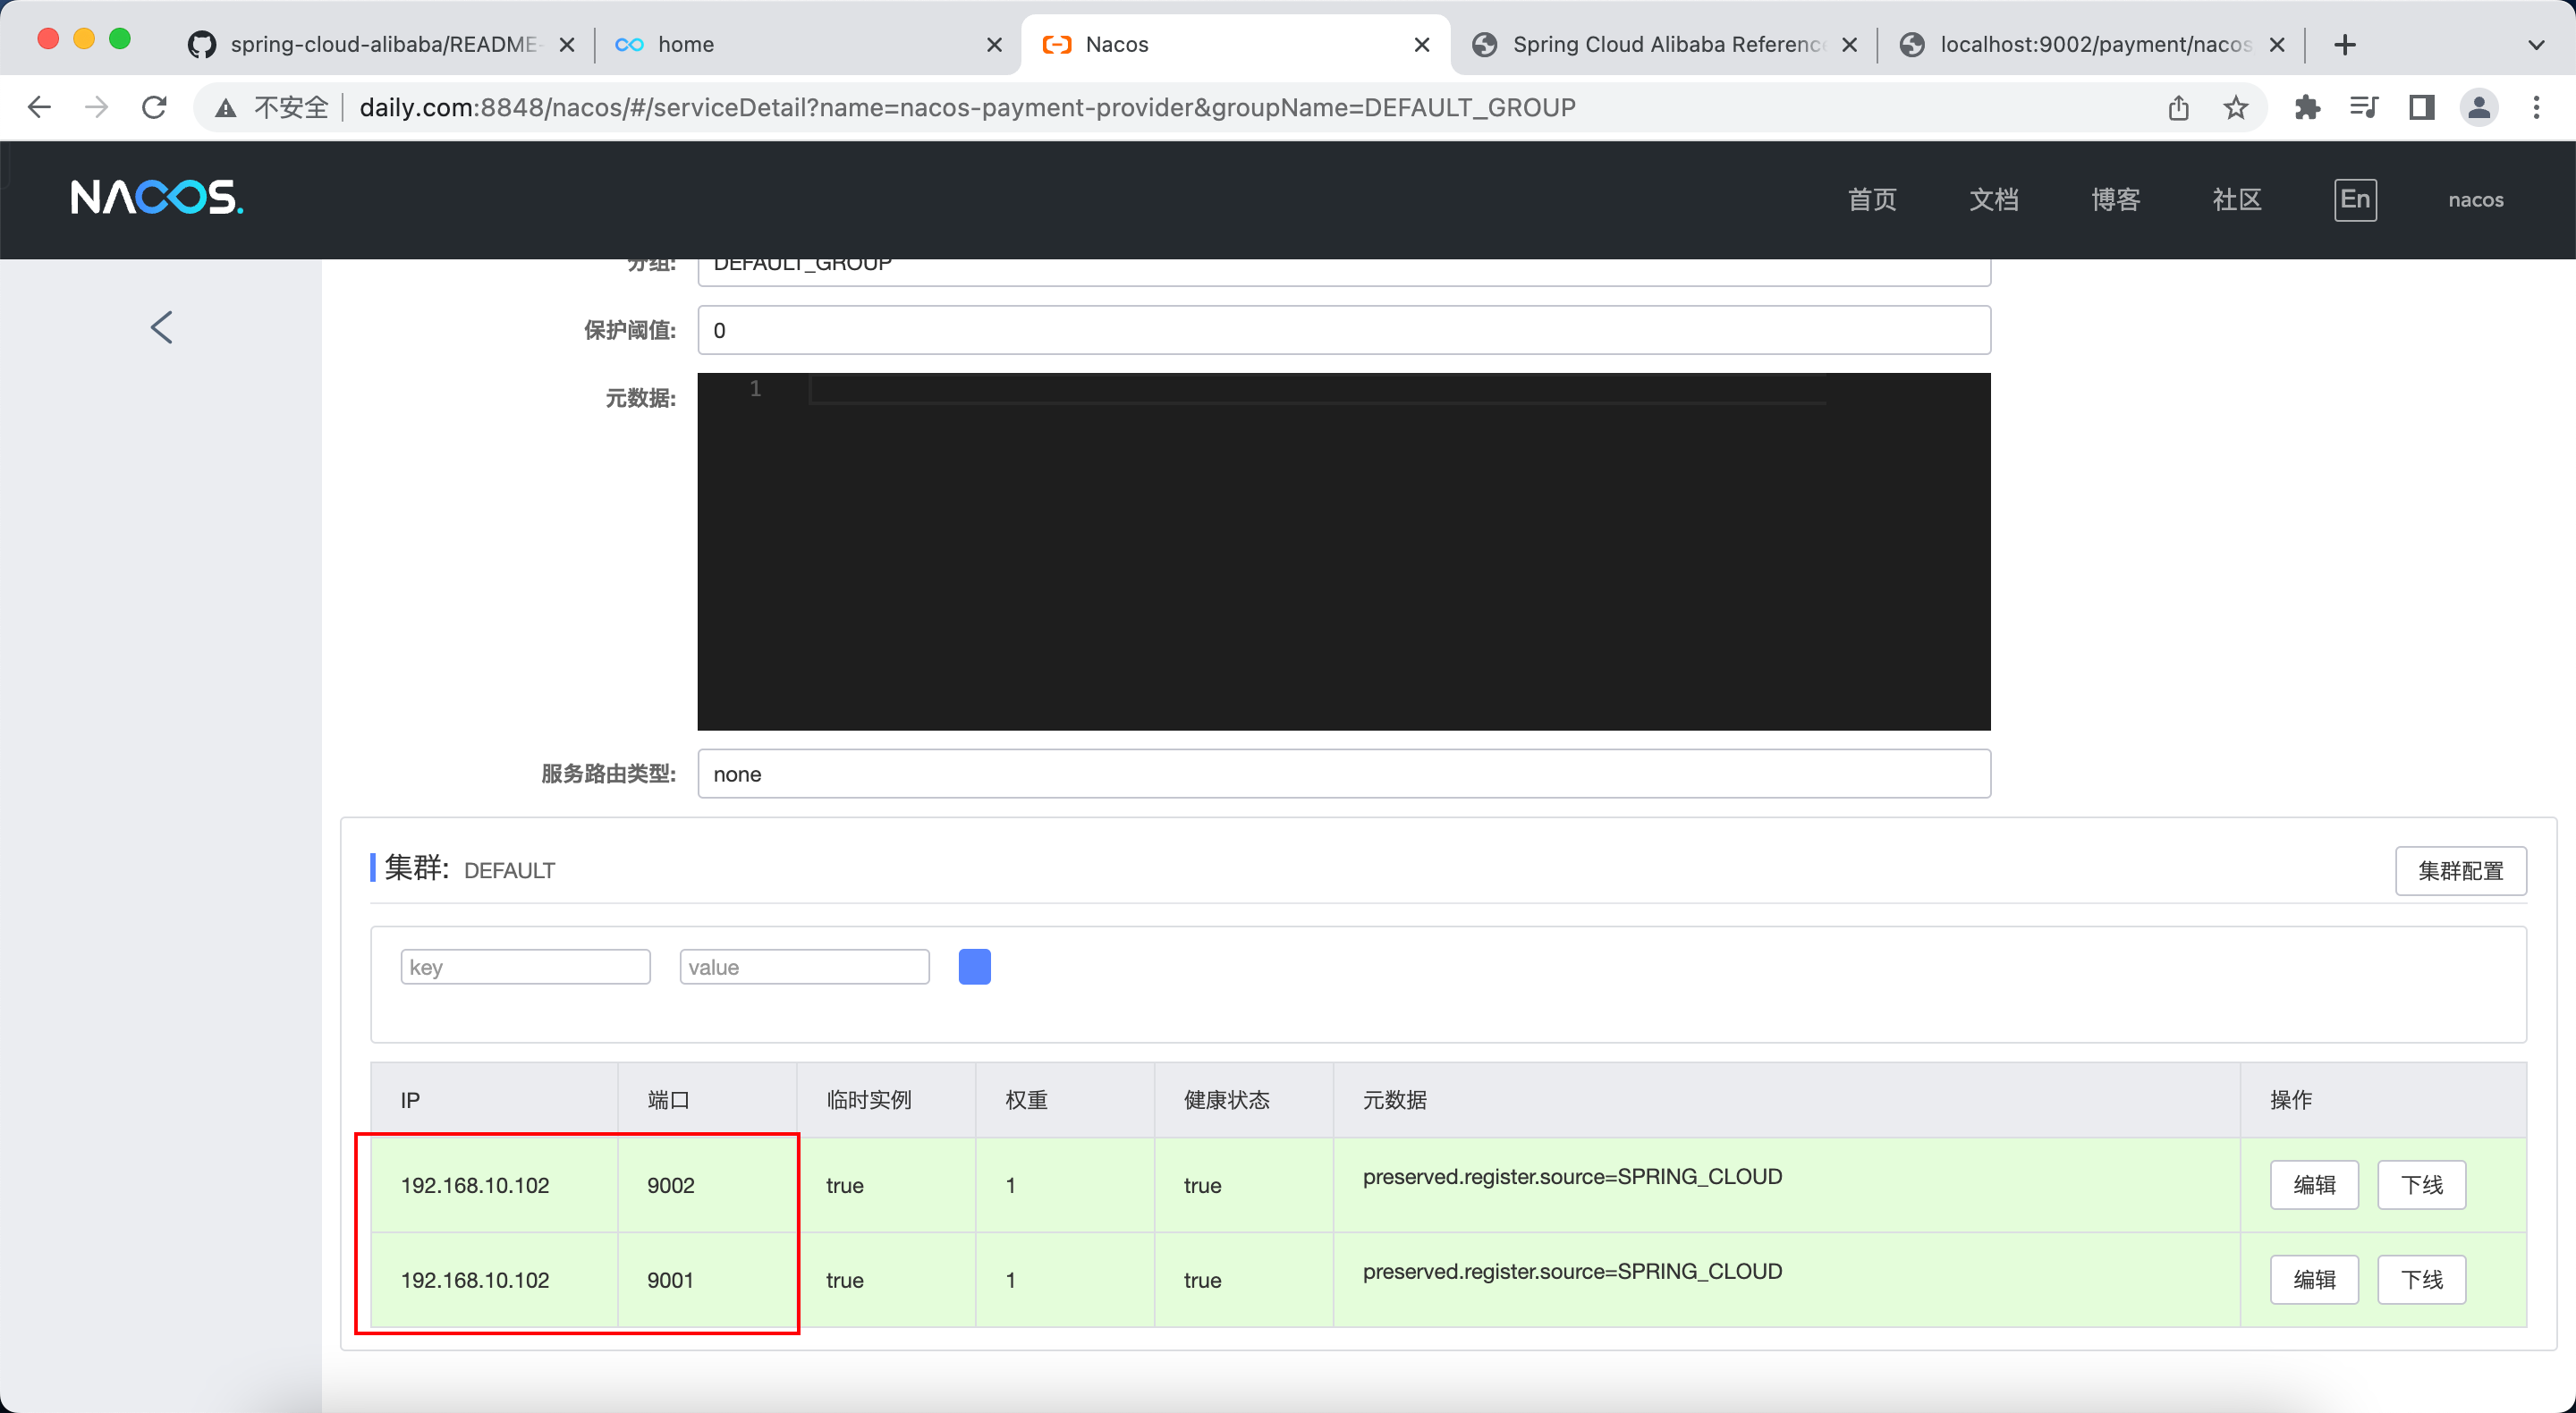Click the Nacos logo

157,198
